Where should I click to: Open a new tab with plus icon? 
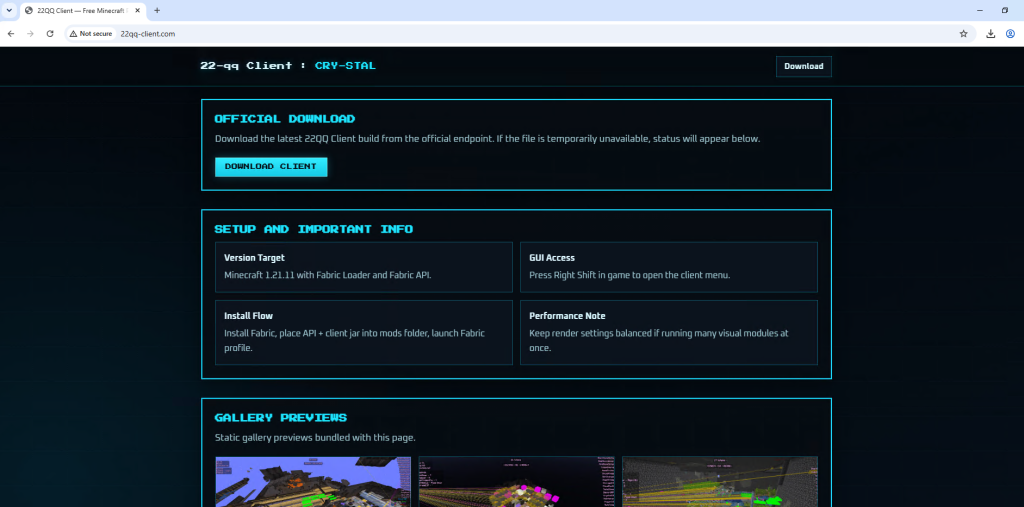(157, 10)
